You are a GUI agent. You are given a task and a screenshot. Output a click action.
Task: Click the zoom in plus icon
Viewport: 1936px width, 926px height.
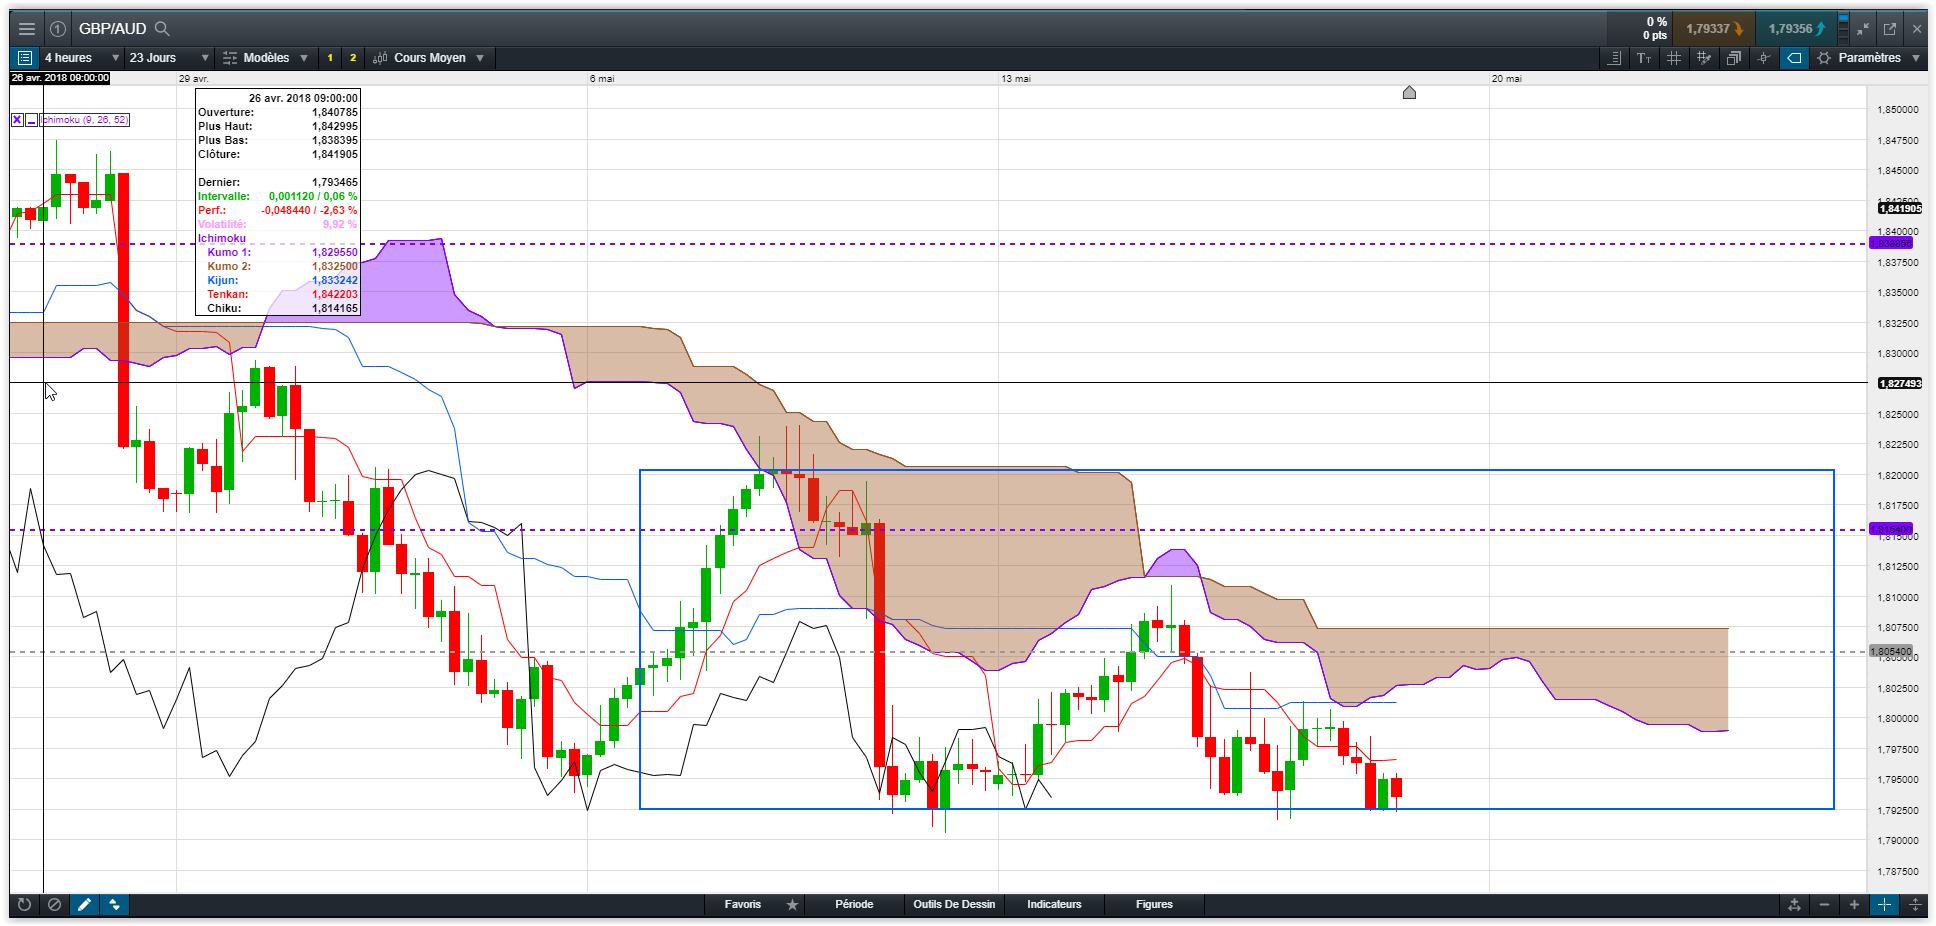(x=1854, y=904)
